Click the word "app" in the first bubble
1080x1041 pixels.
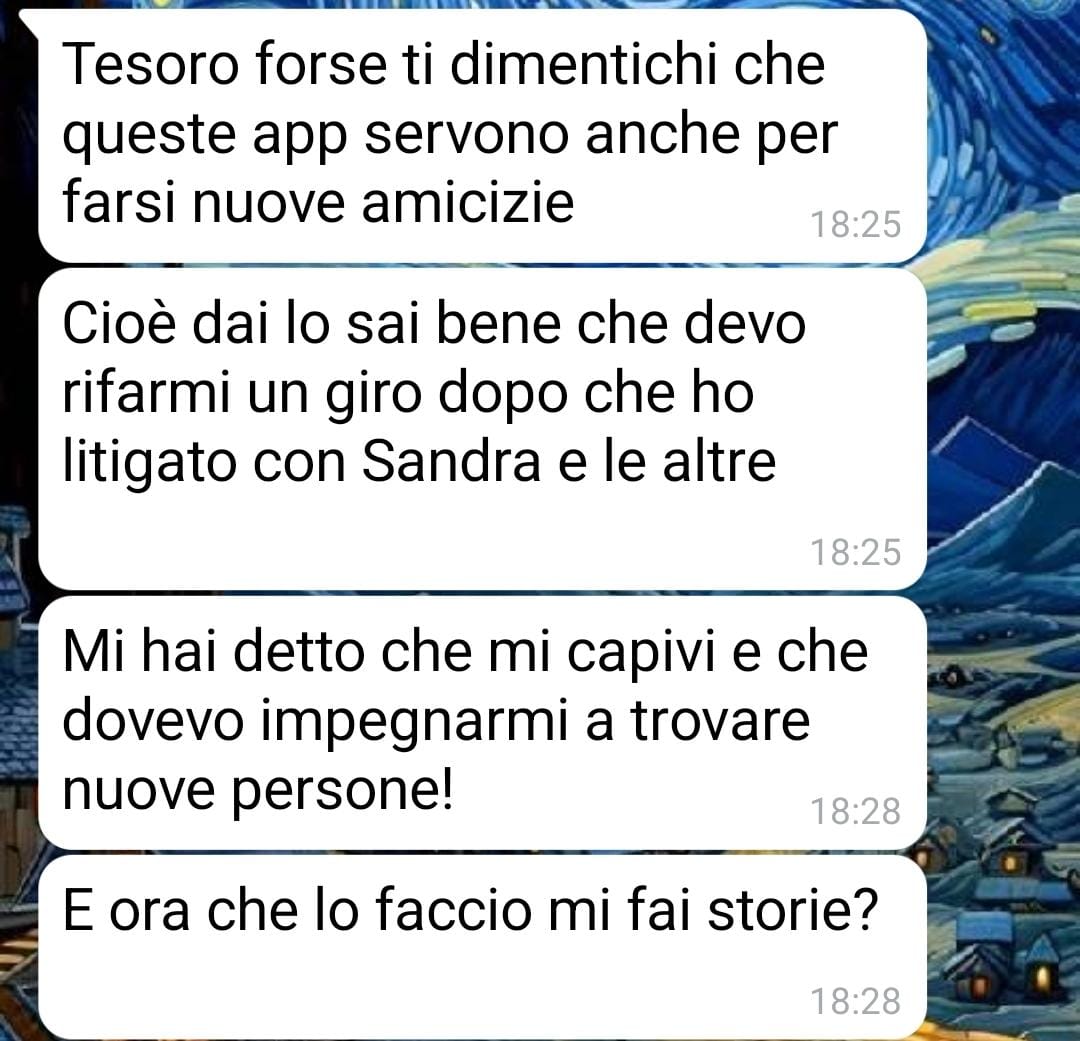coord(300,137)
